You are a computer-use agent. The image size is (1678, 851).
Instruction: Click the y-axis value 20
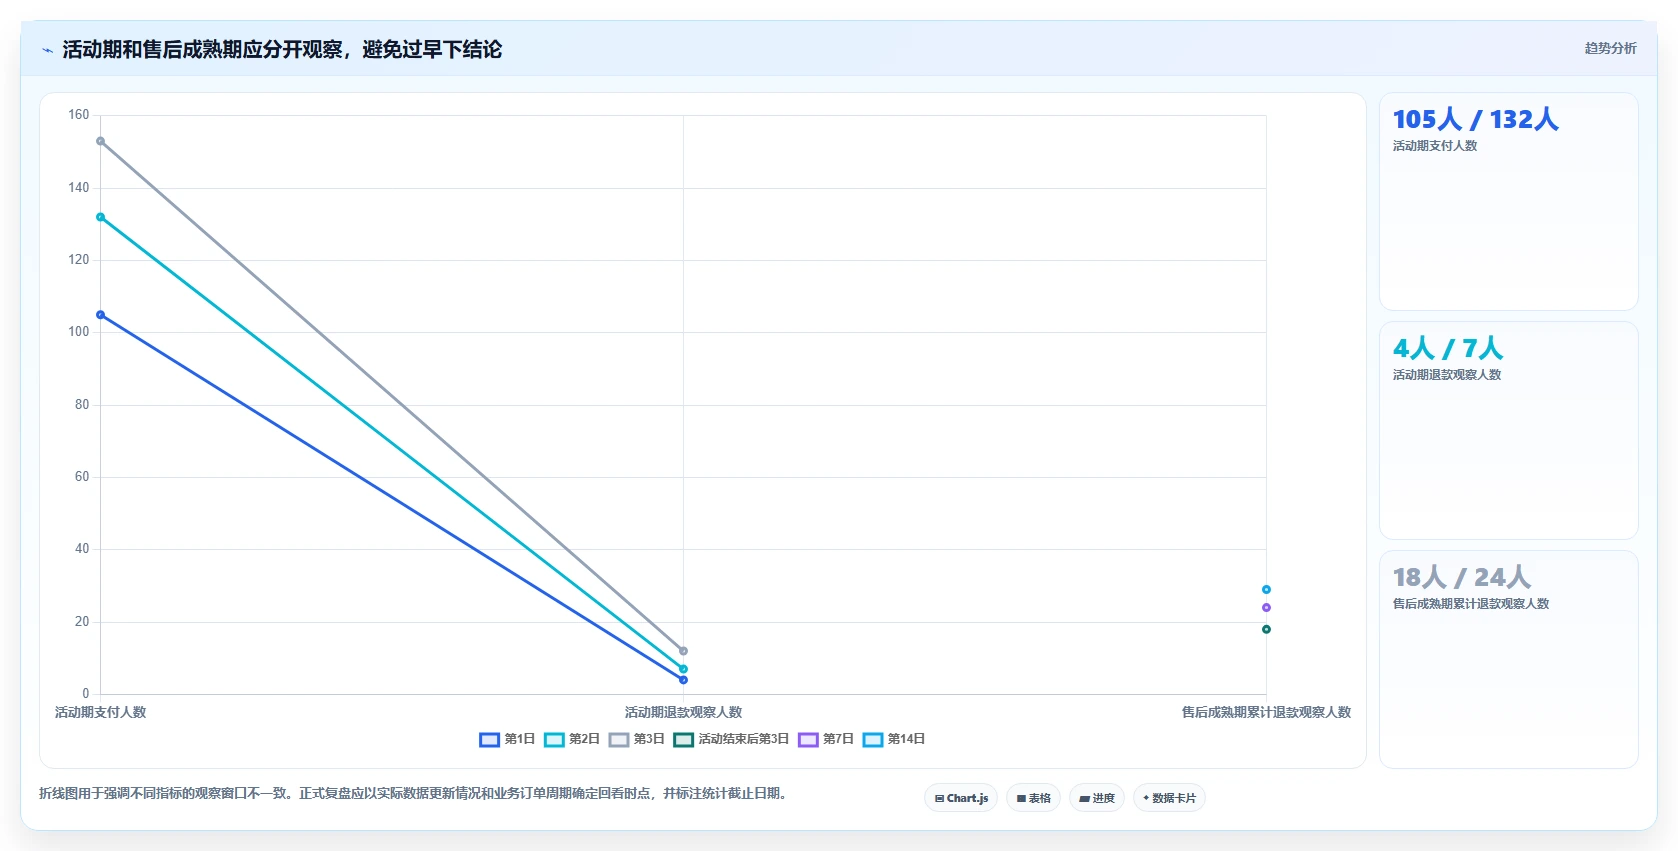click(82, 622)
